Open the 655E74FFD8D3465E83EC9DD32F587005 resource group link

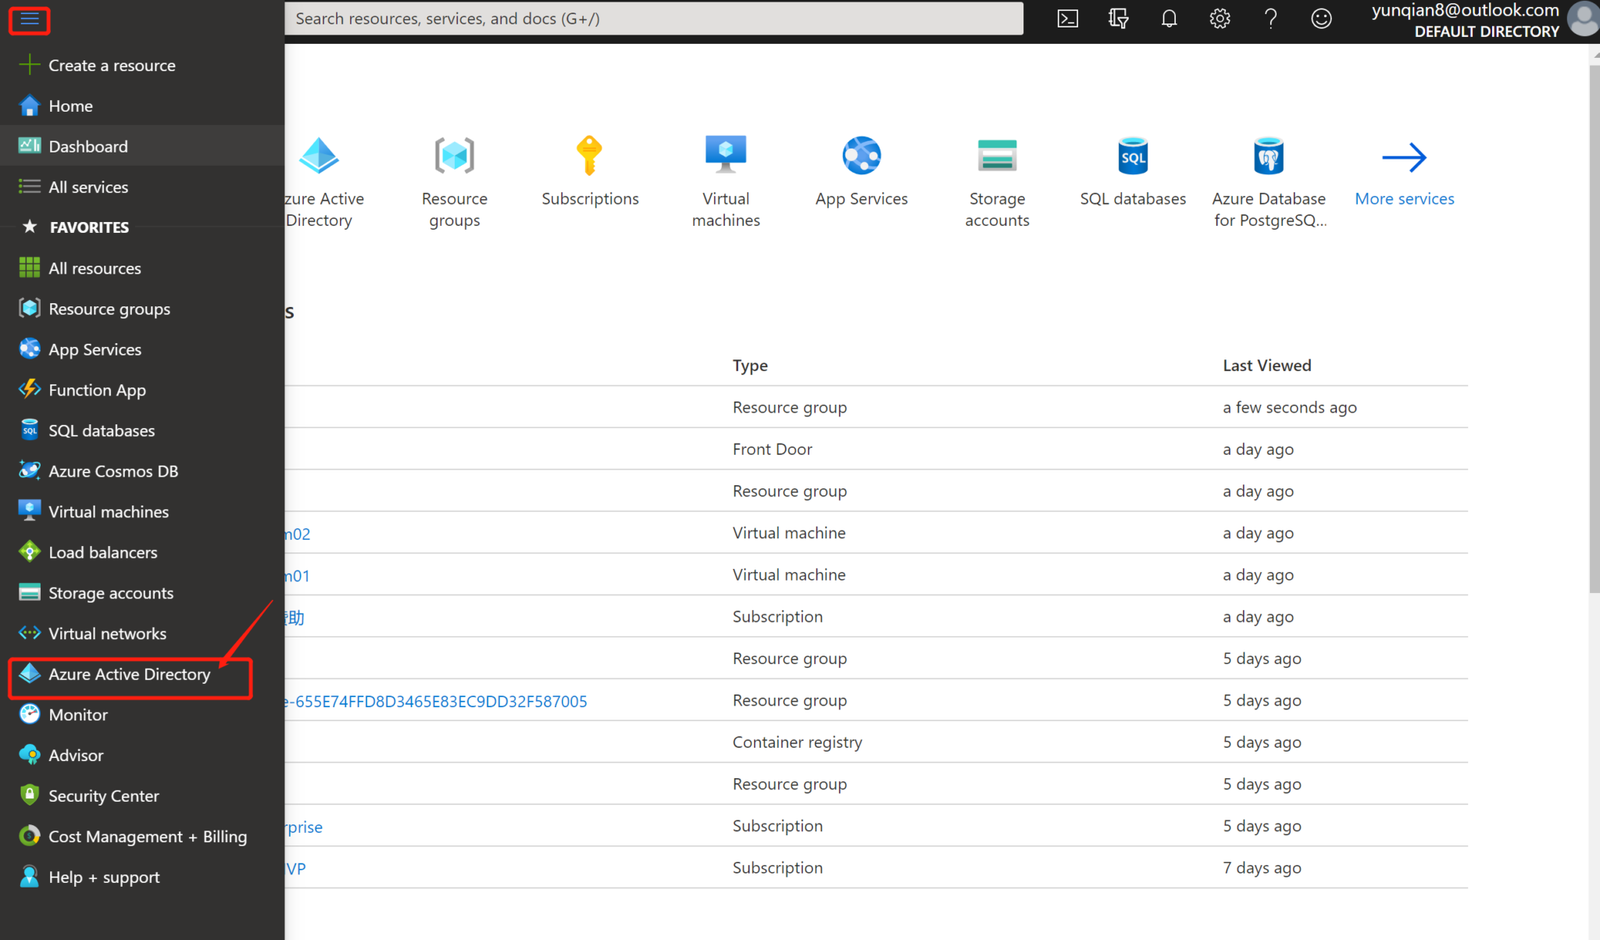436,702
